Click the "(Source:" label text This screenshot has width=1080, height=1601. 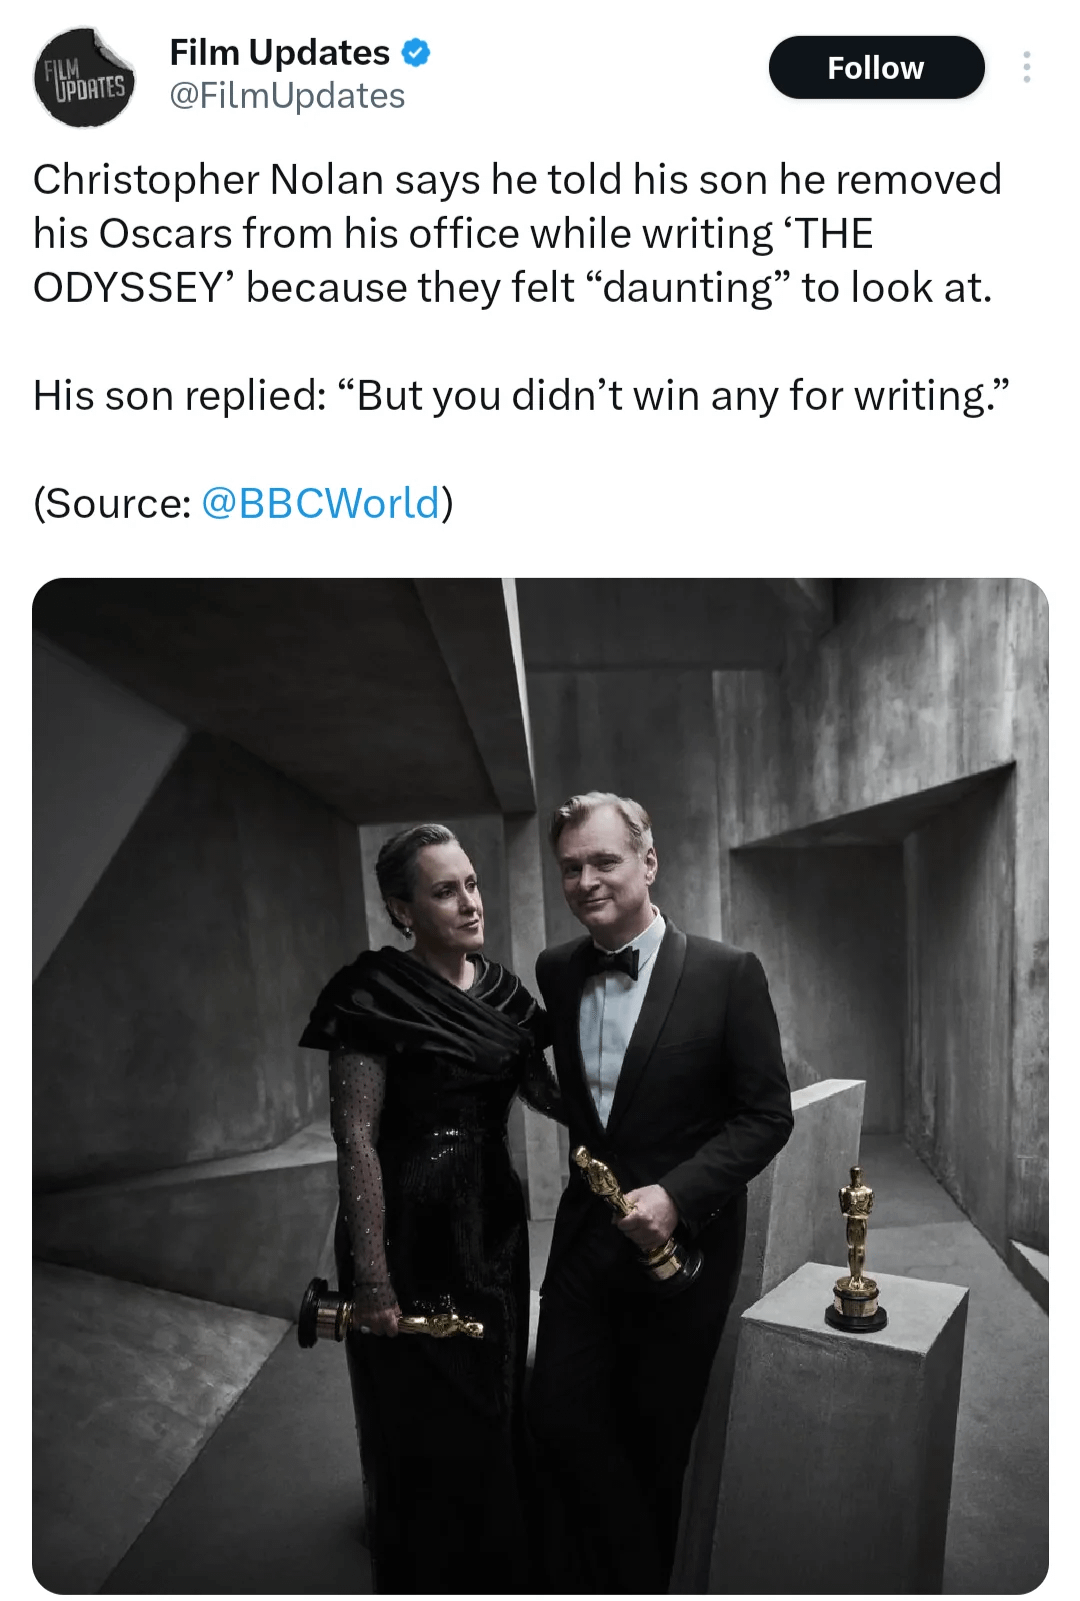click(112, 503)
